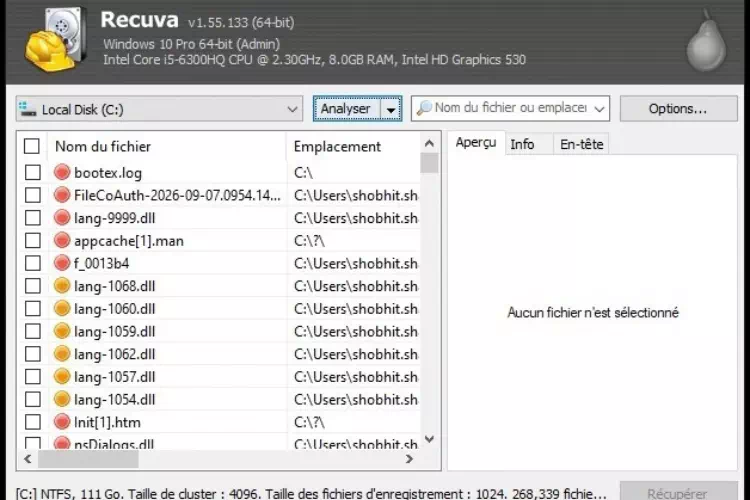The width and height of the screenshot is (750, 500).
Task: Select the appcache[1].man file name
Action: coord(129,241)
